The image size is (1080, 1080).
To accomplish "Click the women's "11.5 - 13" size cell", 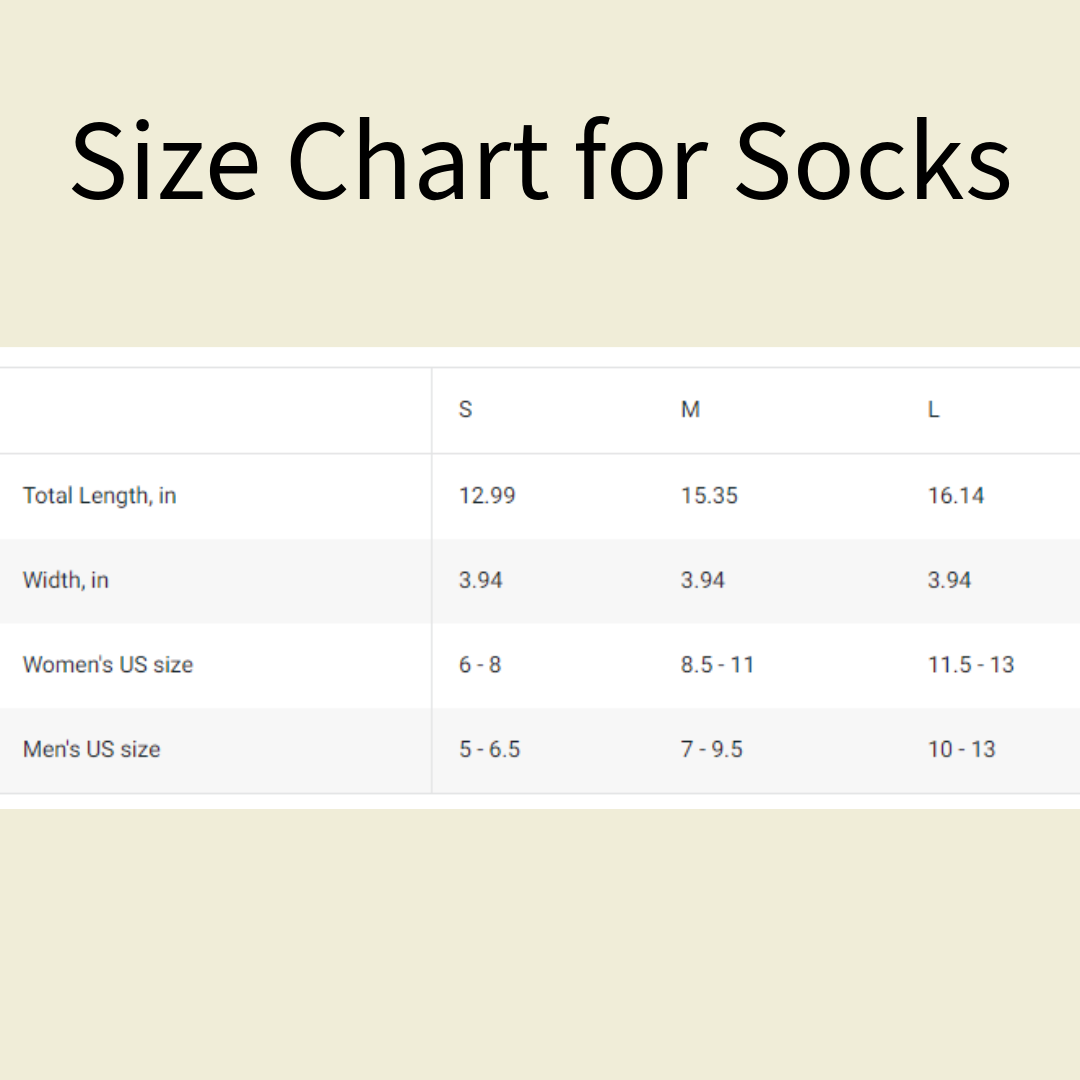I will click(971, 664).
